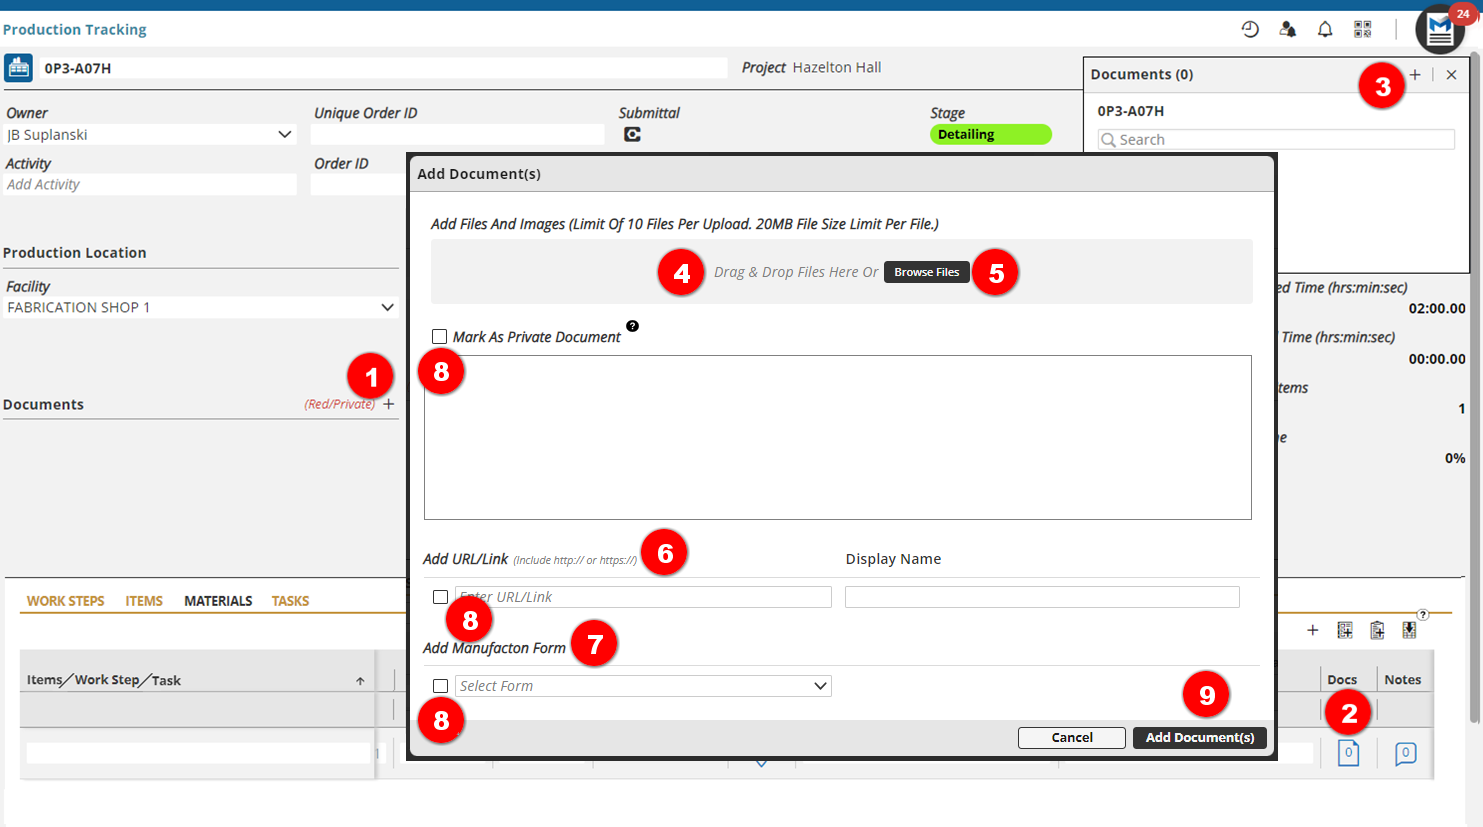Click plus icon in Documents panel header

1415,75
